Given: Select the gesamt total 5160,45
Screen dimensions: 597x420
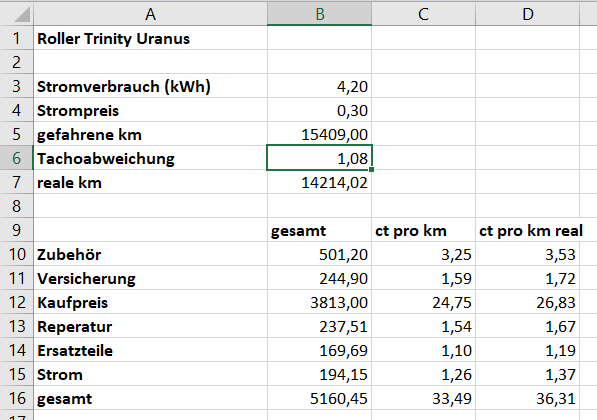Looking at the screenshot, I should (x=319, y=398).
